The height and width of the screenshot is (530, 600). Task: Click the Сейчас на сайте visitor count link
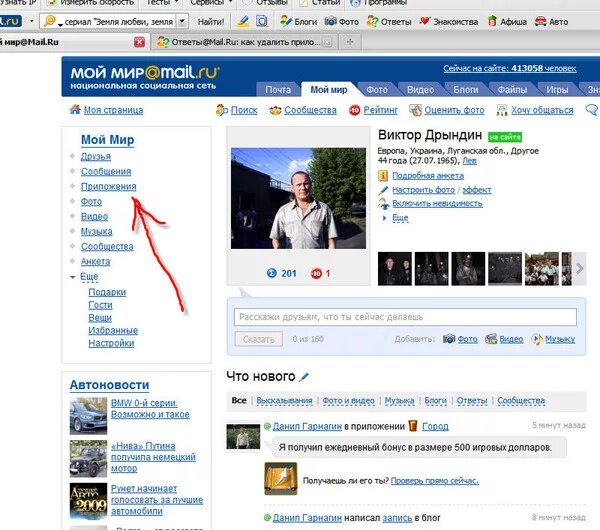(x=510, y=68)
